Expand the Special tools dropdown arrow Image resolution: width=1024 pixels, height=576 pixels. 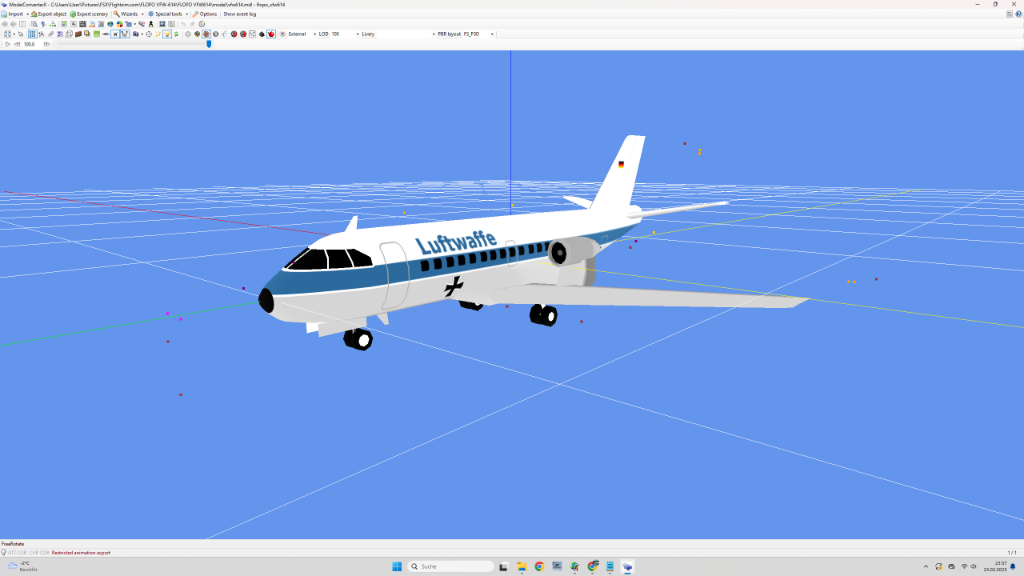[187, 14]
